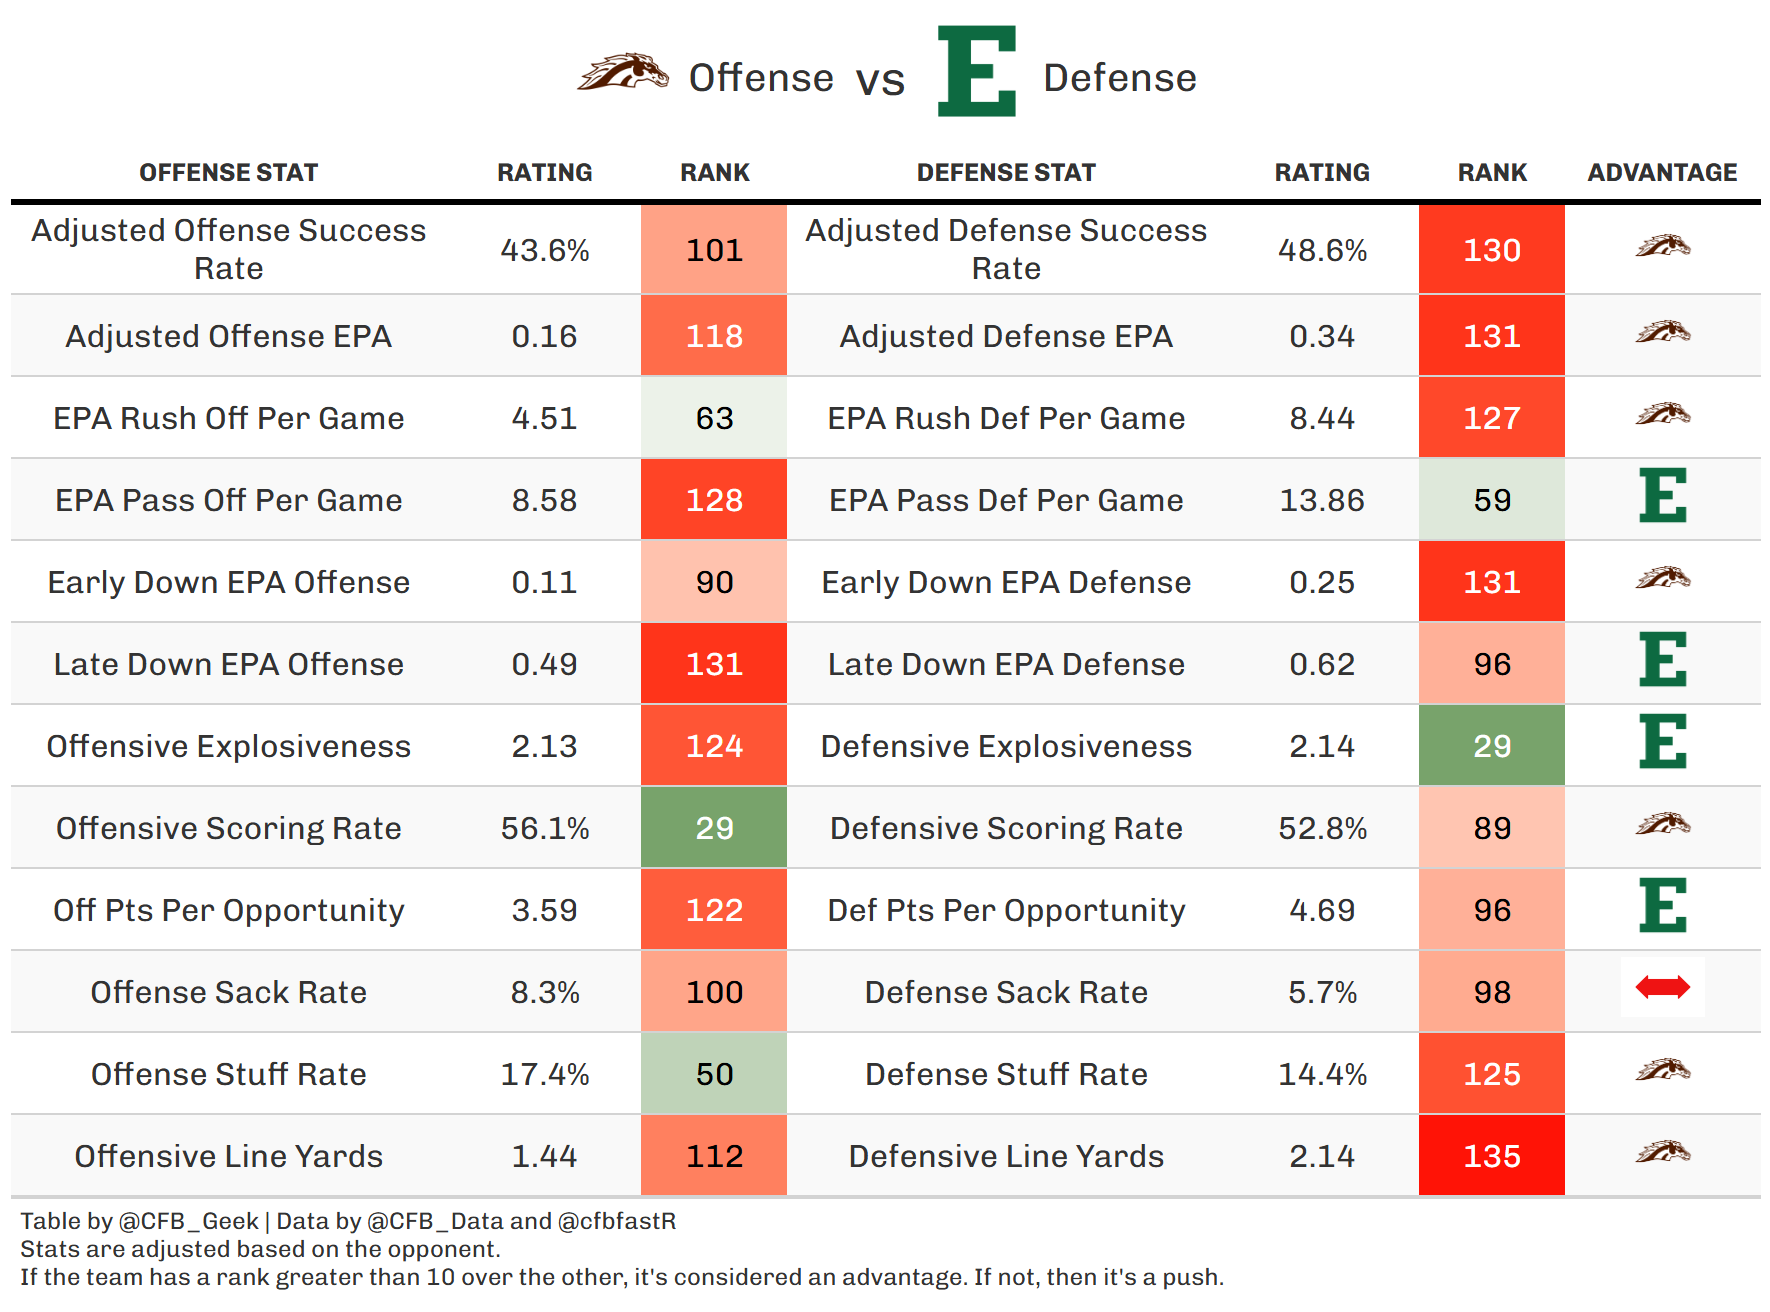Viewport: 1770px width, 1312px height.
Task: Click the Bronco advantage icon in Adjusted Success Rate row
Action: click(1662, 246)
